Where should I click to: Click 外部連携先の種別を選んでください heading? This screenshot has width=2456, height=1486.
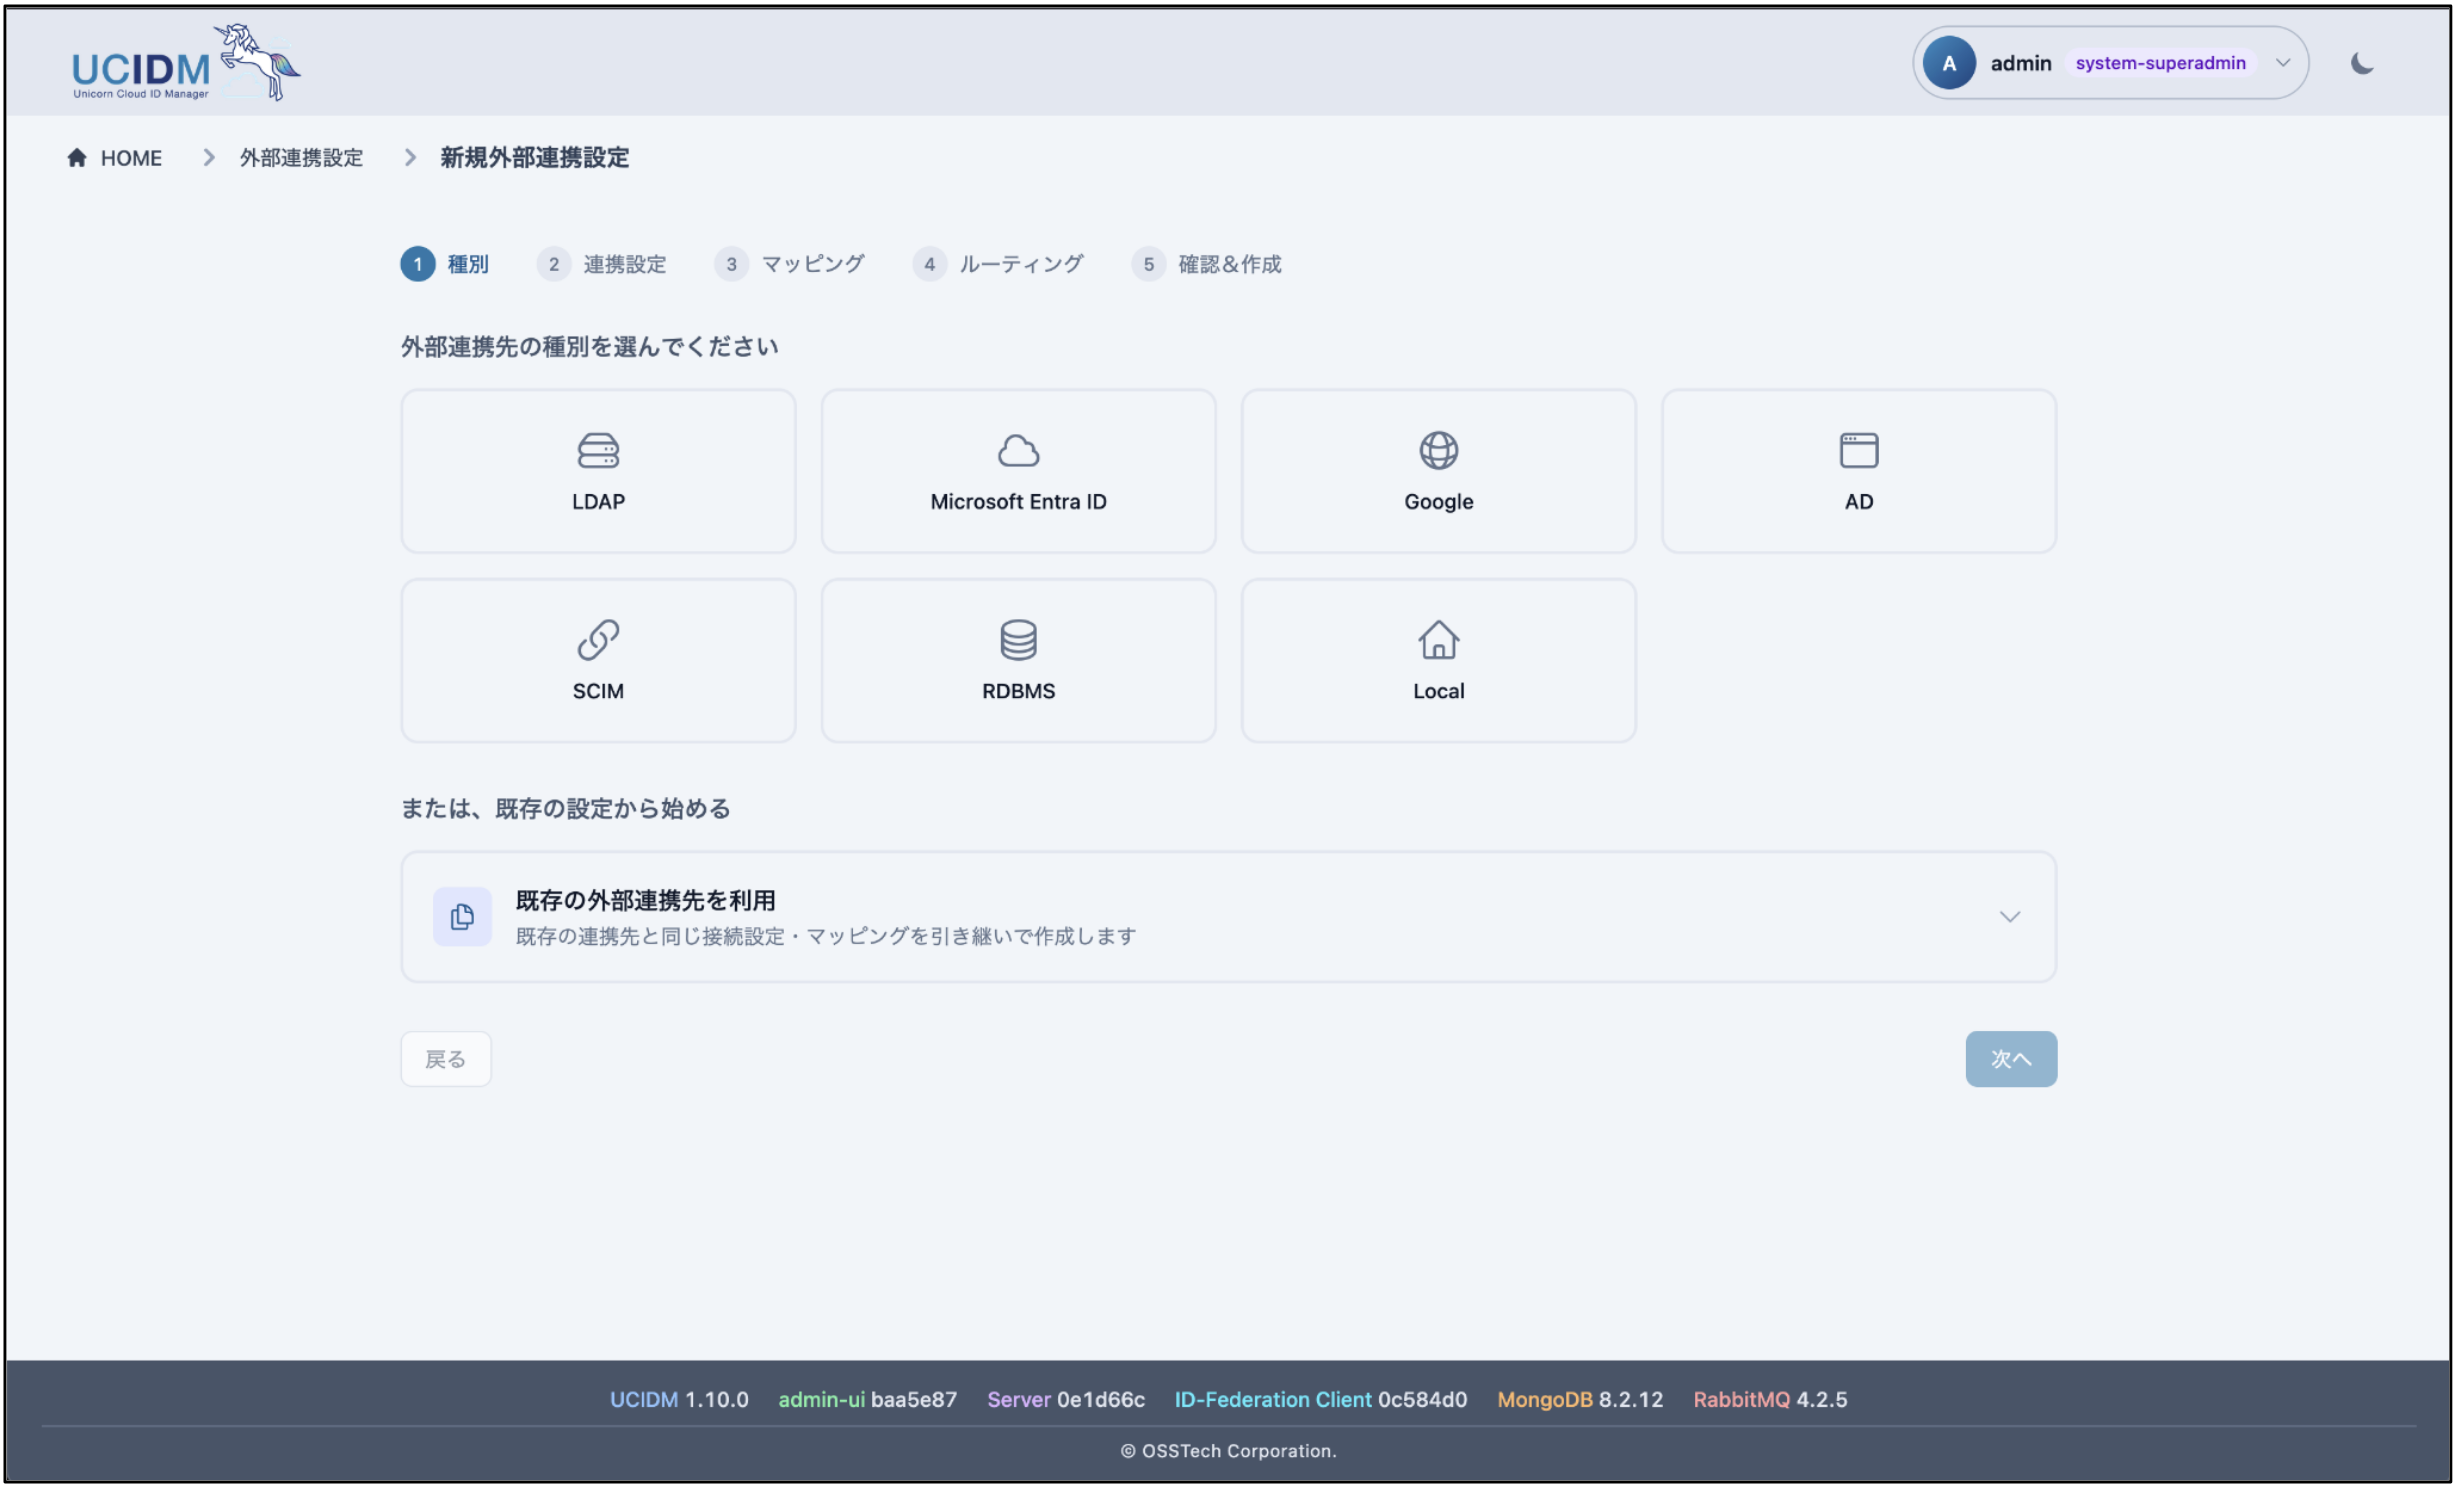coord(589,347)
